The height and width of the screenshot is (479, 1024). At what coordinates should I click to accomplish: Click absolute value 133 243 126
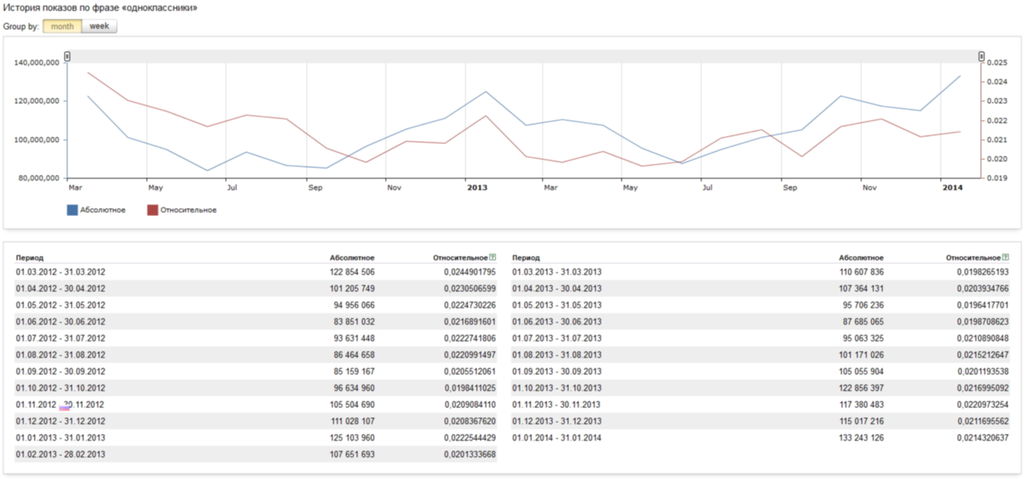(x=862, y=438)
